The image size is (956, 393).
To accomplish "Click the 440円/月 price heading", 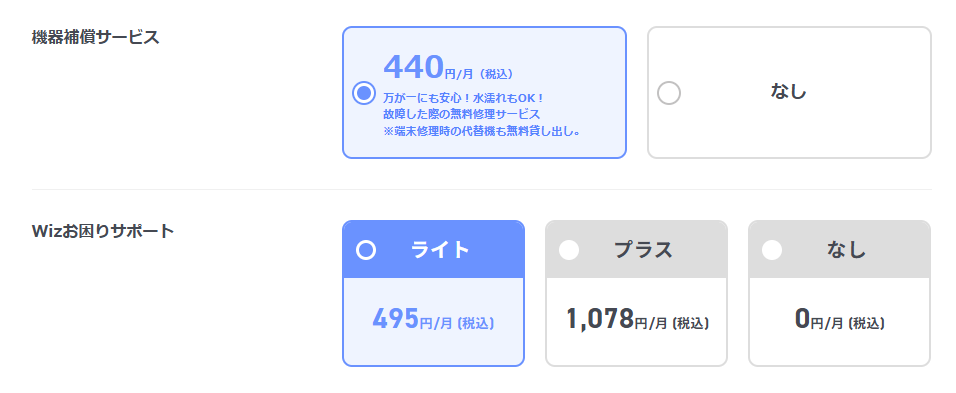I will [448, 67].
